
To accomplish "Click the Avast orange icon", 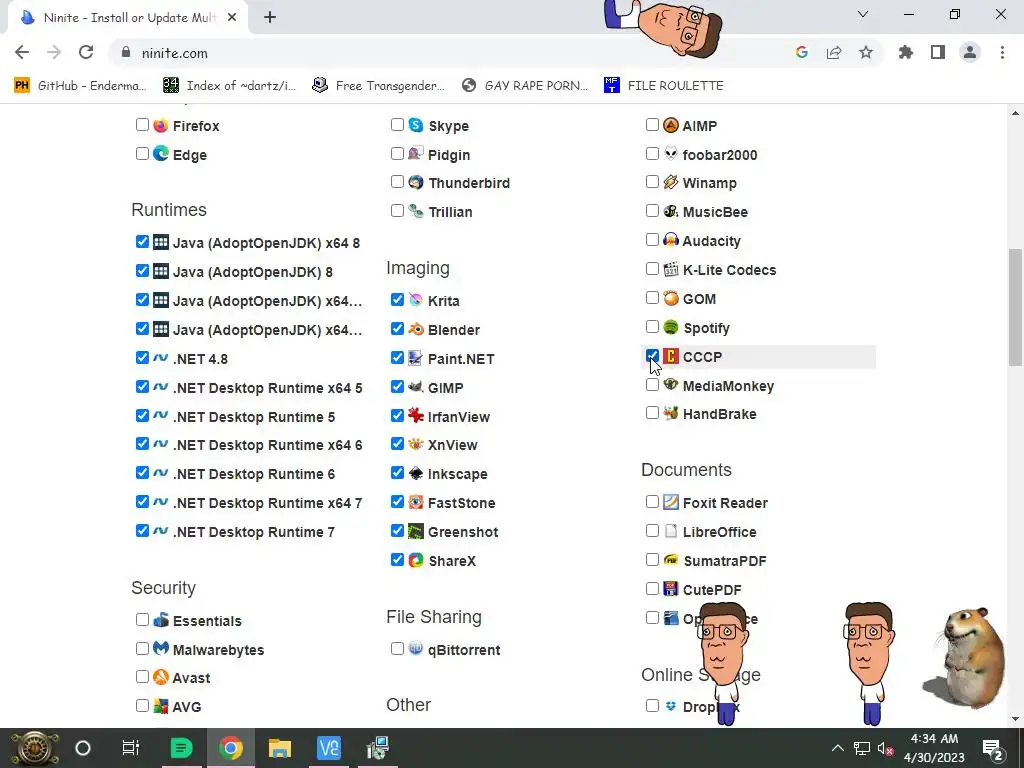I will coord(161,678).
